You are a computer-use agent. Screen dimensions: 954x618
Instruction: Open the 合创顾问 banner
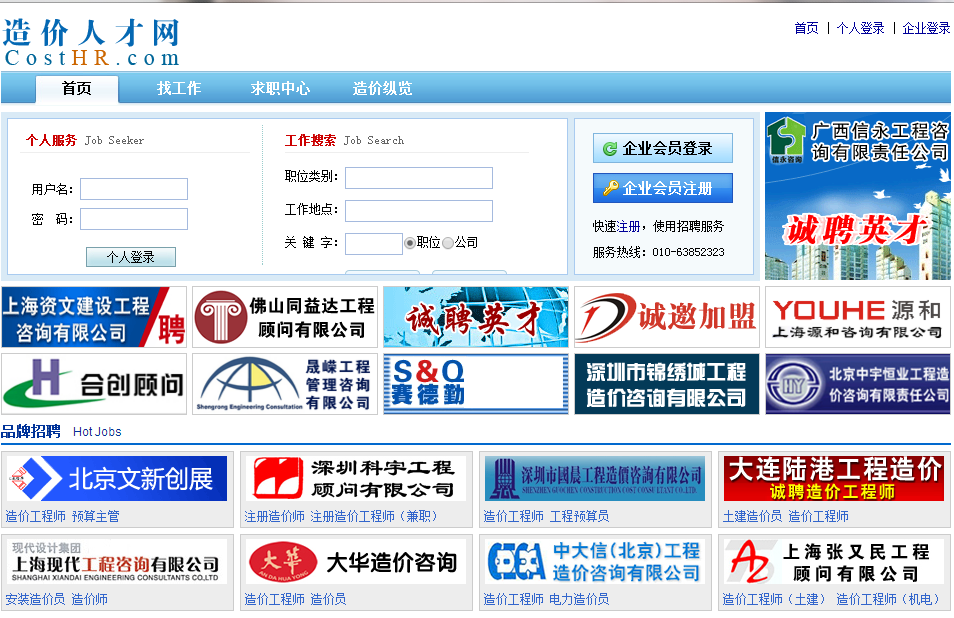(94, 384)
